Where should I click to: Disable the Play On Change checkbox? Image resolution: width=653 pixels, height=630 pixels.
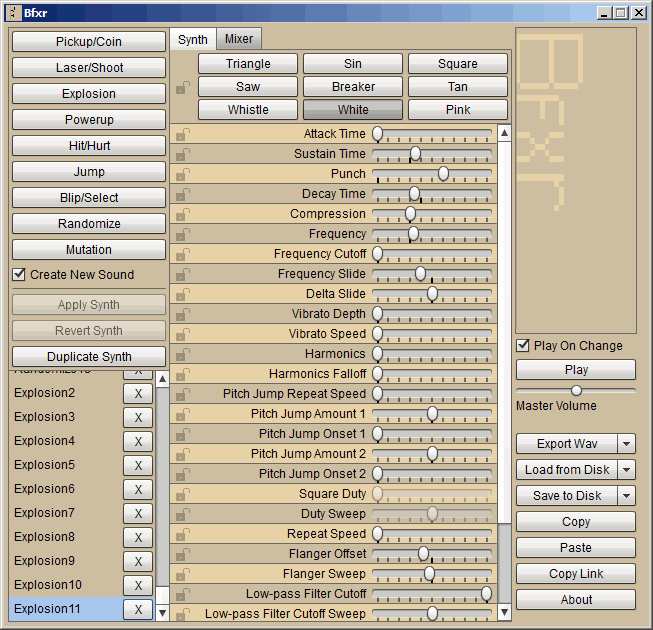523,345
